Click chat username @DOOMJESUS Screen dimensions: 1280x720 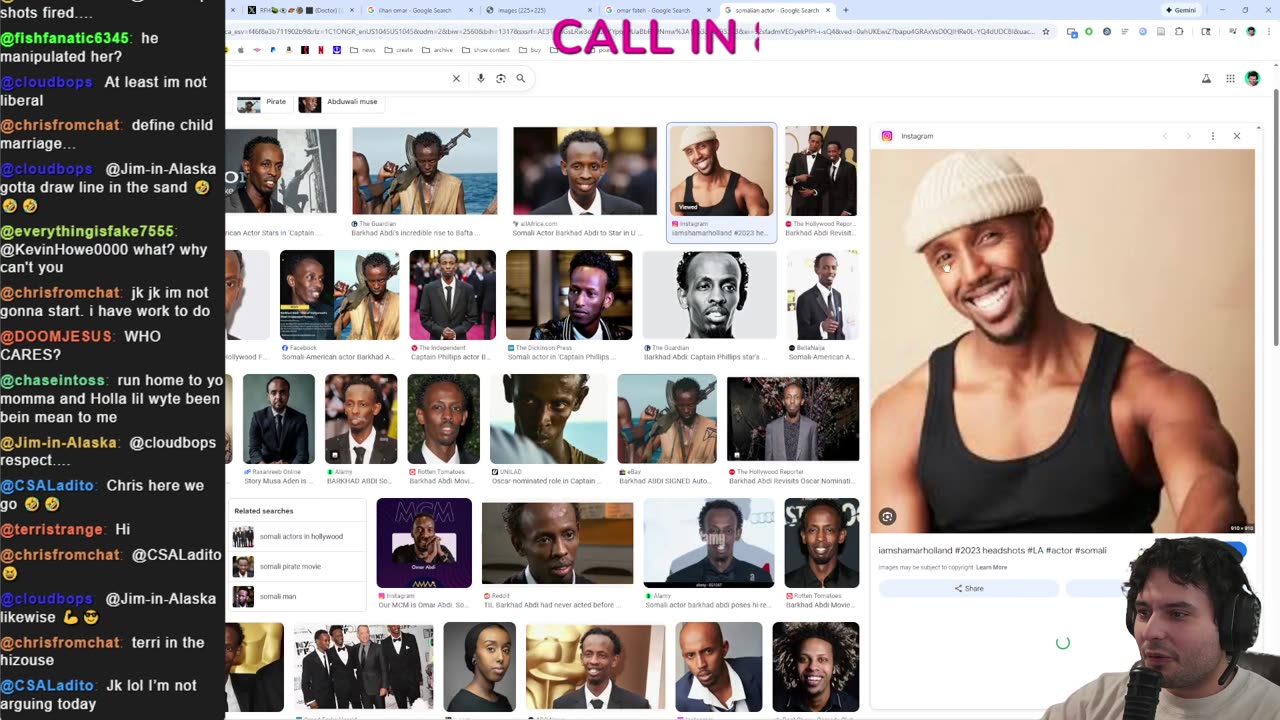point(56,337)
